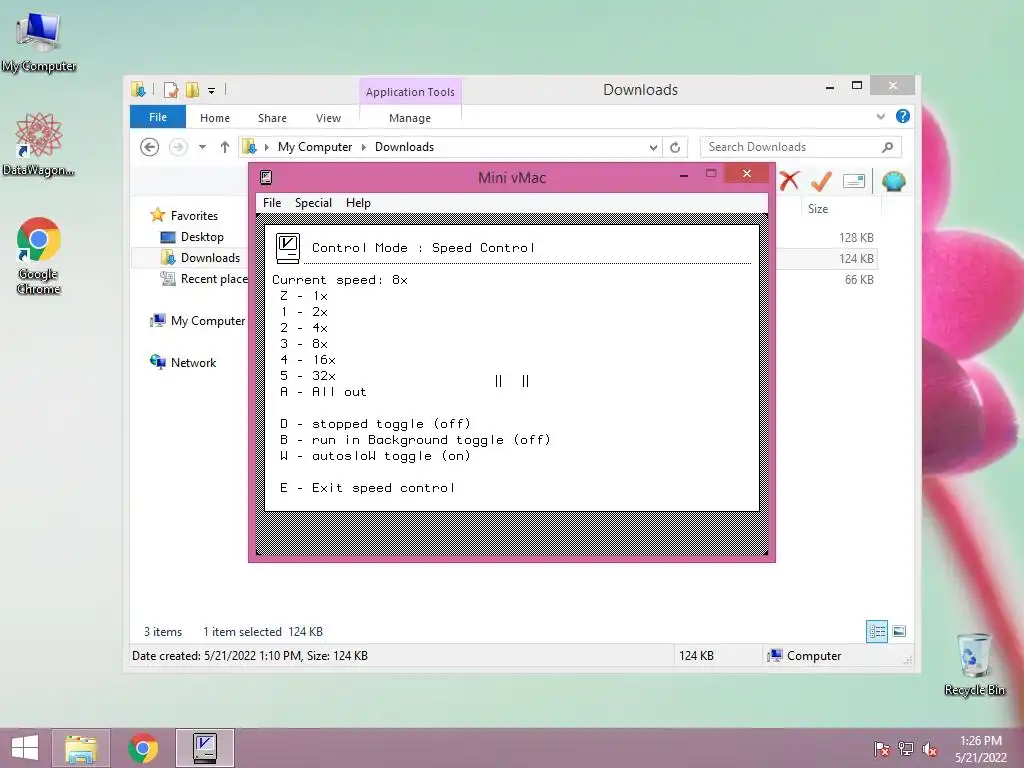Open My Computer desktop icon
This screenshot has height=768, width=1024.
39,42
